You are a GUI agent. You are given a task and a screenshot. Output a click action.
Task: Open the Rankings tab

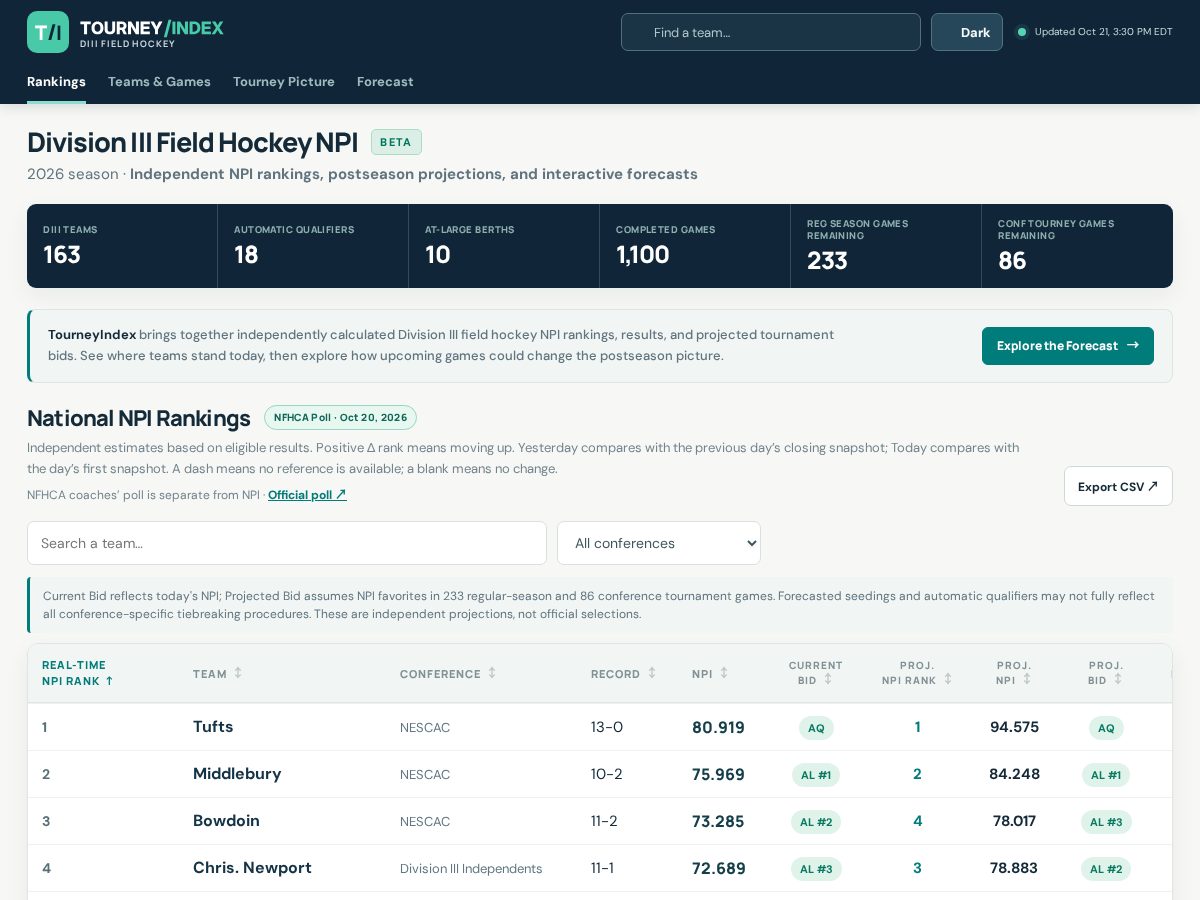[56, 82]
